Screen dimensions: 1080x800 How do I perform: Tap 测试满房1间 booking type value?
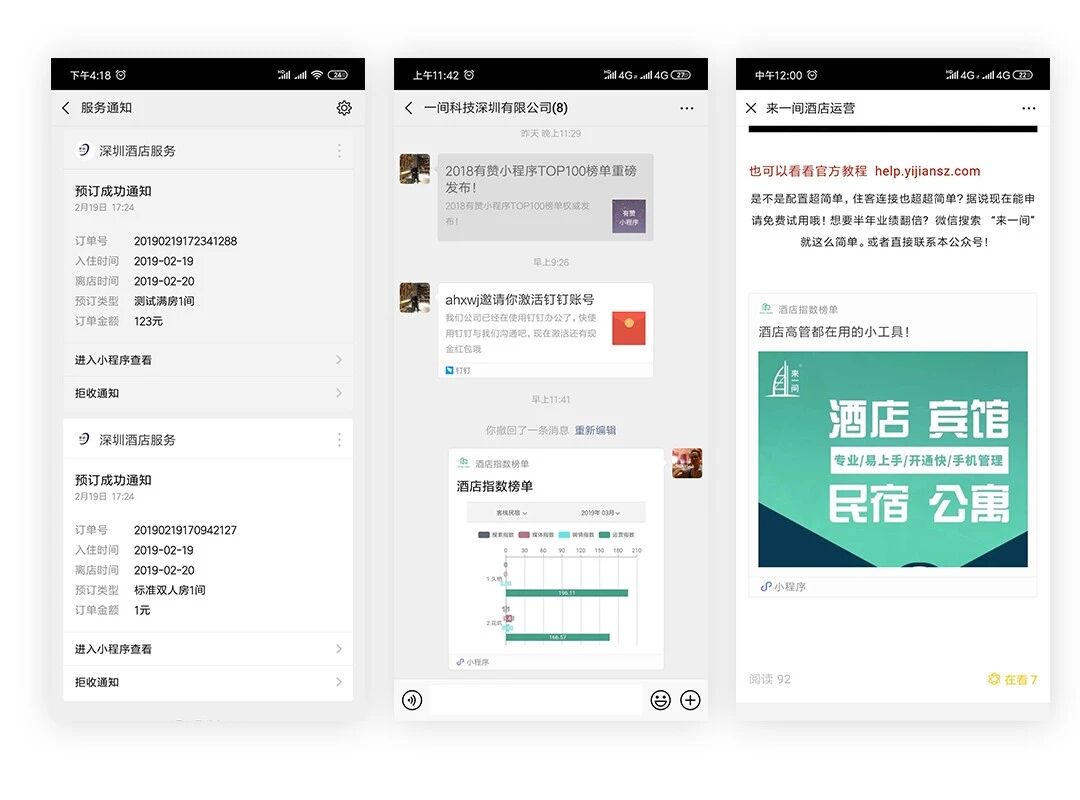[164, 301]
